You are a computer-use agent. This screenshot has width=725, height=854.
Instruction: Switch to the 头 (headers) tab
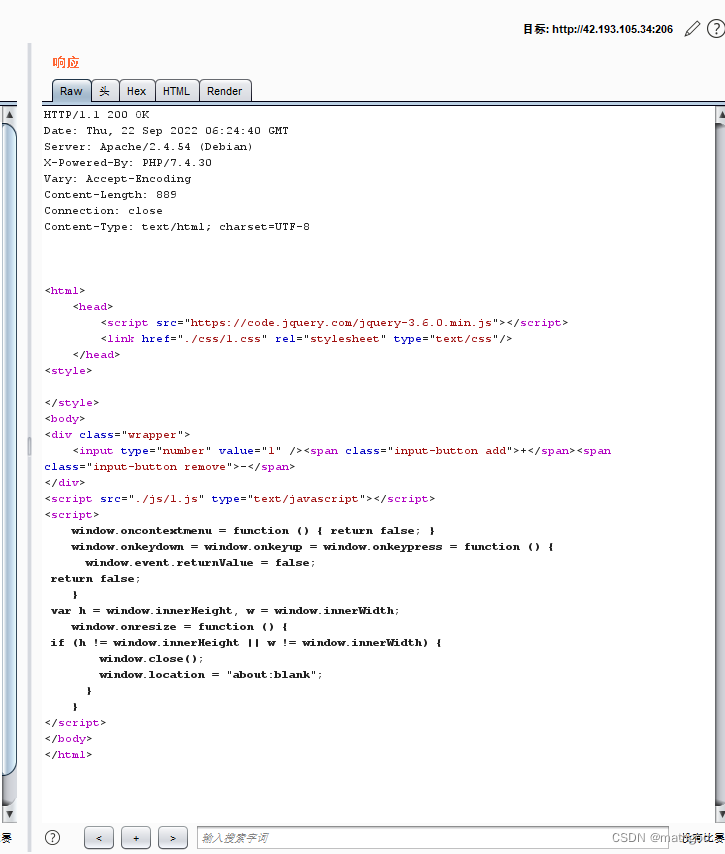[x=105, y=91]
